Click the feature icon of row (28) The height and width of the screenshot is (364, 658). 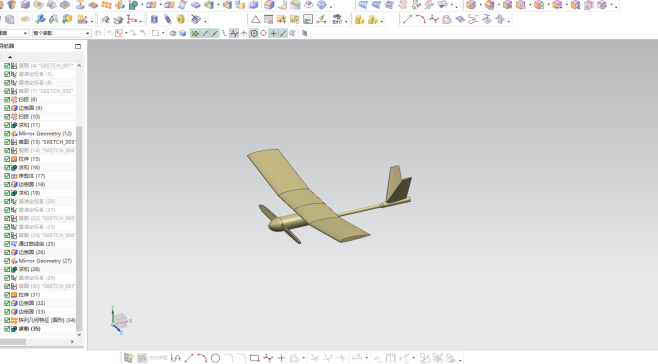click(14, 269)
